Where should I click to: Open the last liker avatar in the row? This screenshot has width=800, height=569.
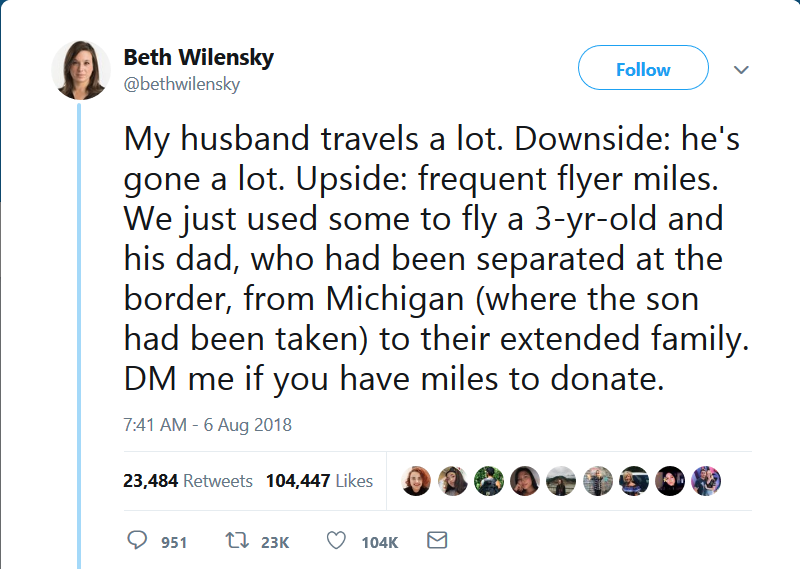pyautogui.click(x=706, y=481)
